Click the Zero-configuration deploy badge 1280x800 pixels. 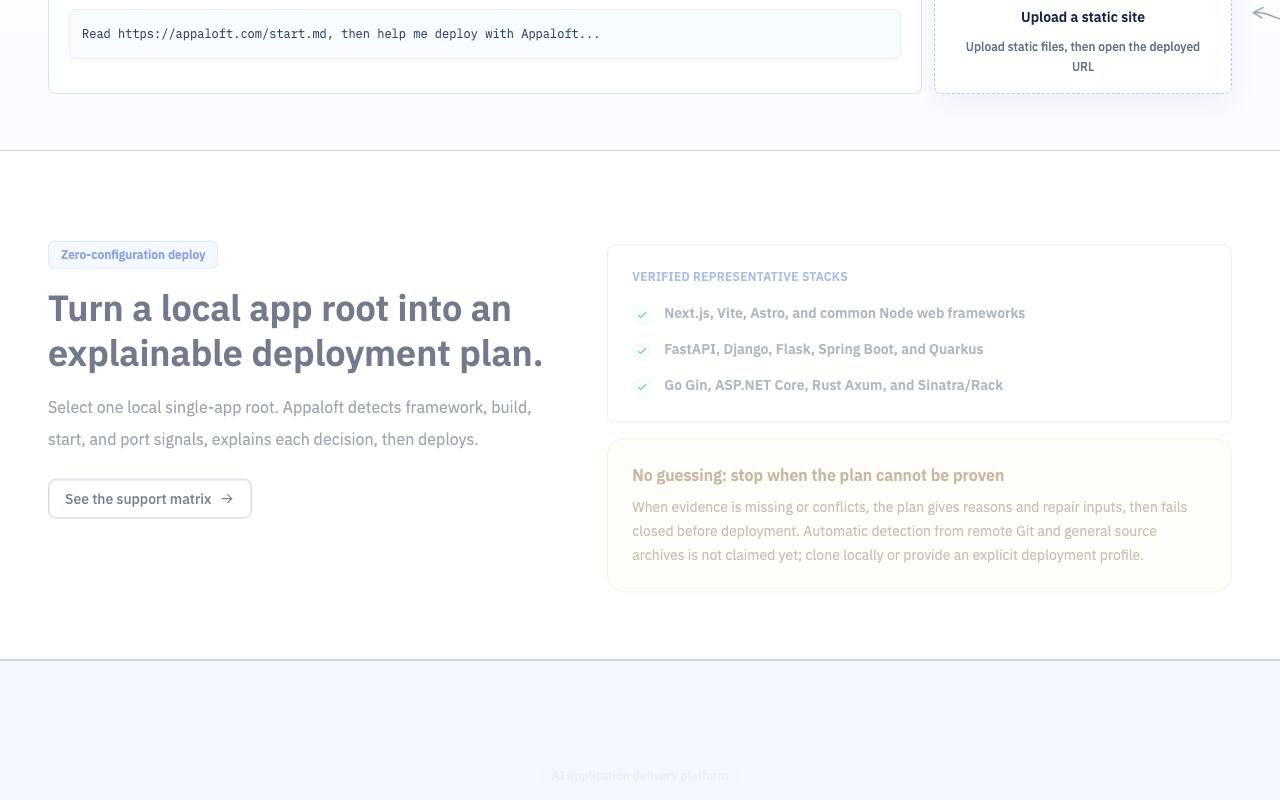point(133,255)
